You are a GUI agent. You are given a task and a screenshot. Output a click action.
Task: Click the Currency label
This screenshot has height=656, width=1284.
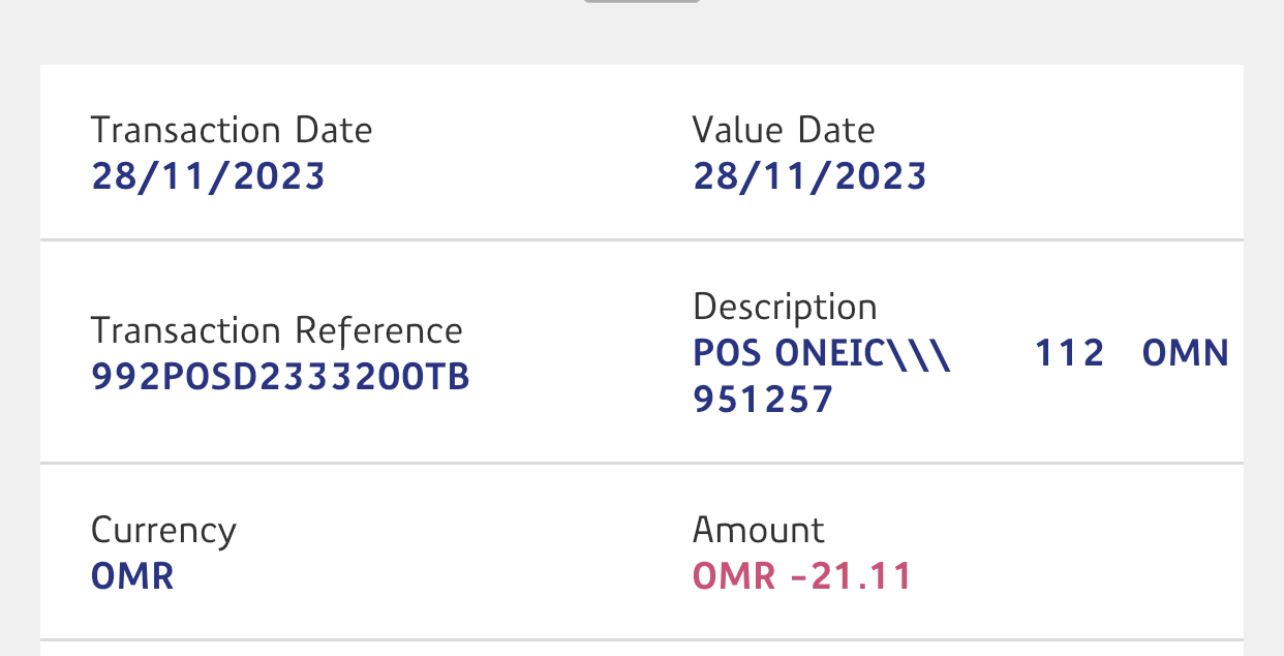163,530
